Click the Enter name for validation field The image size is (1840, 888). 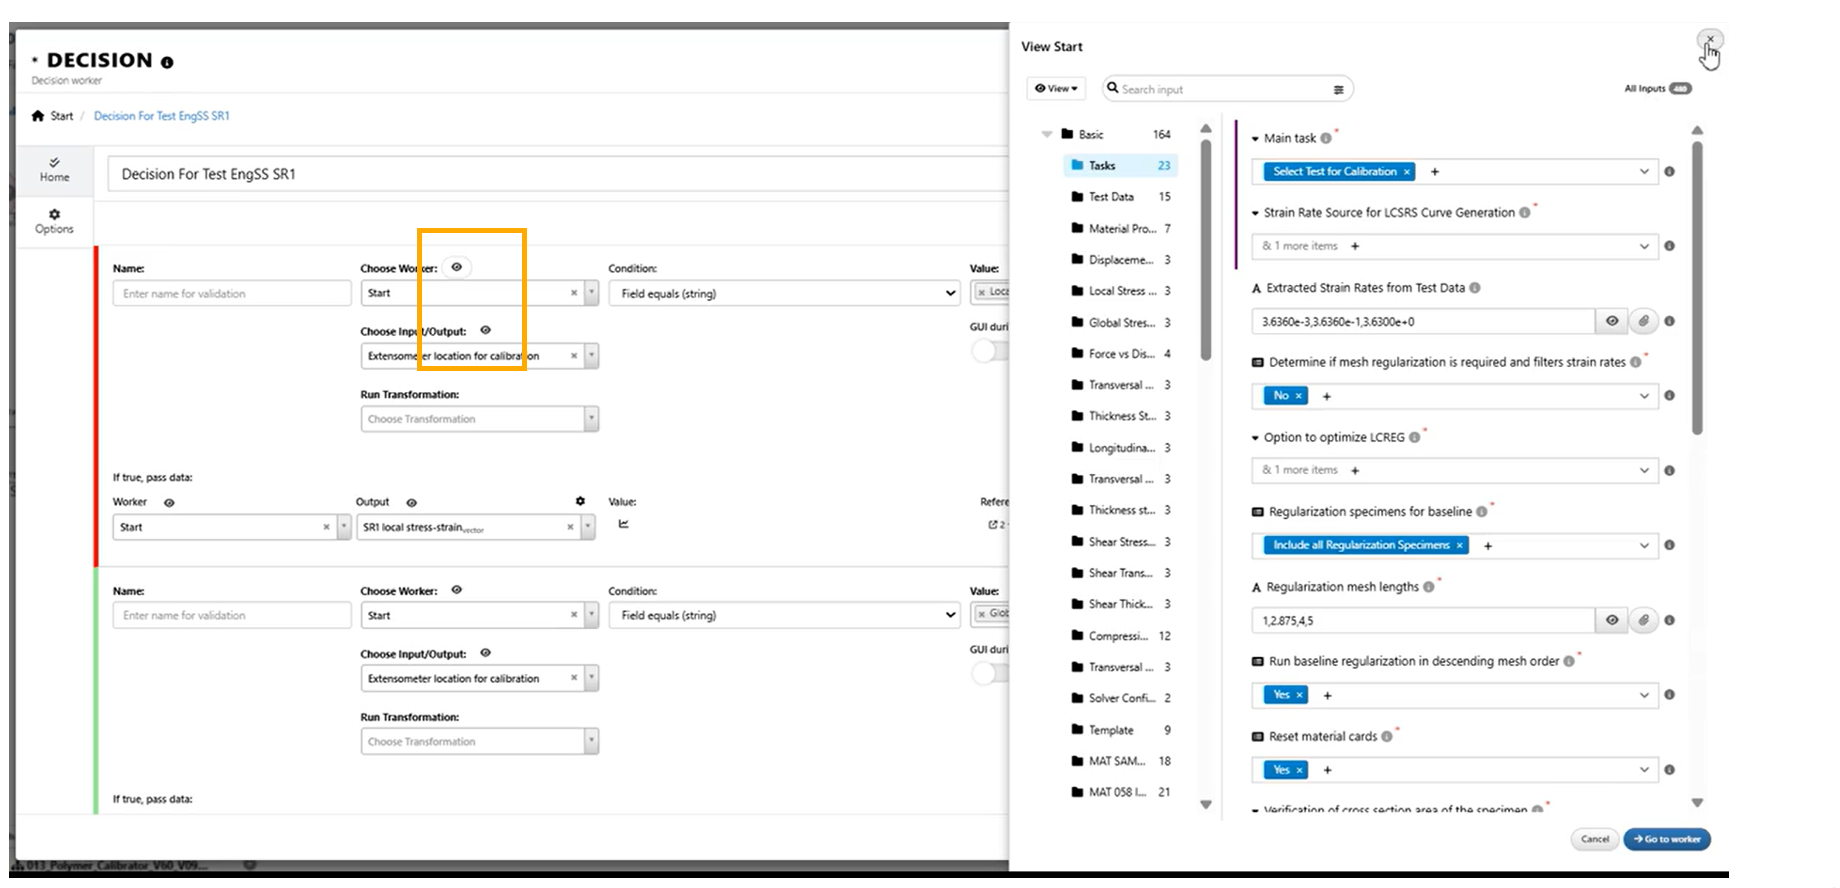[x=231, y=293]
